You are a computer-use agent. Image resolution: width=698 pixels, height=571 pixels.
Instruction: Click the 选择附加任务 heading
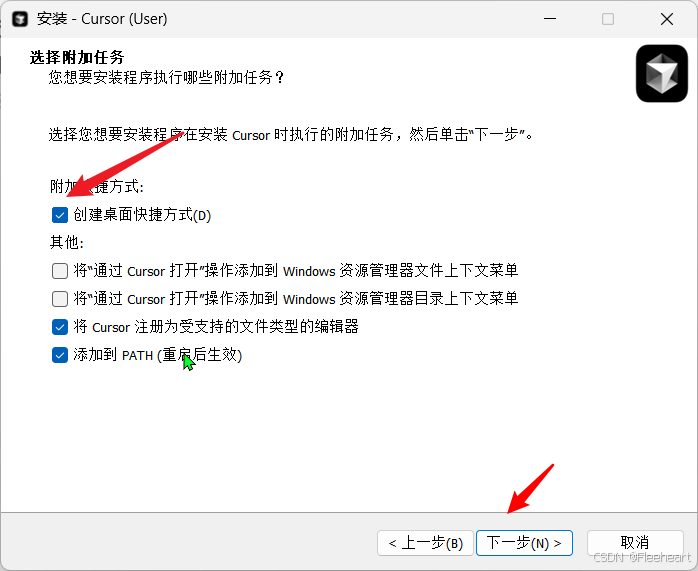point(77,57)
